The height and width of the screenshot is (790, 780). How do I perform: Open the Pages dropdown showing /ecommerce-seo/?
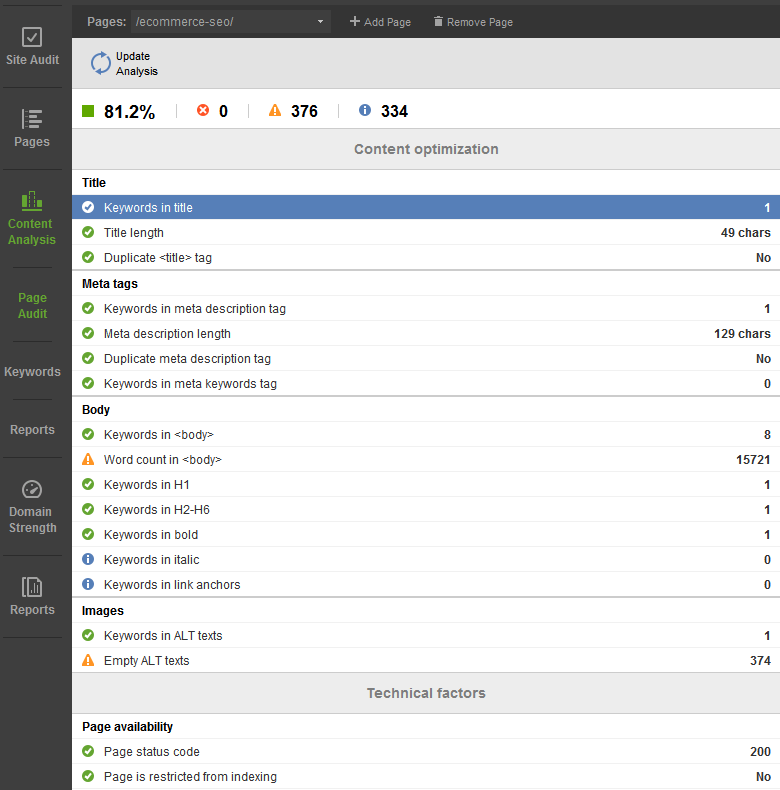pyautogui.click(x=231, y=22)
